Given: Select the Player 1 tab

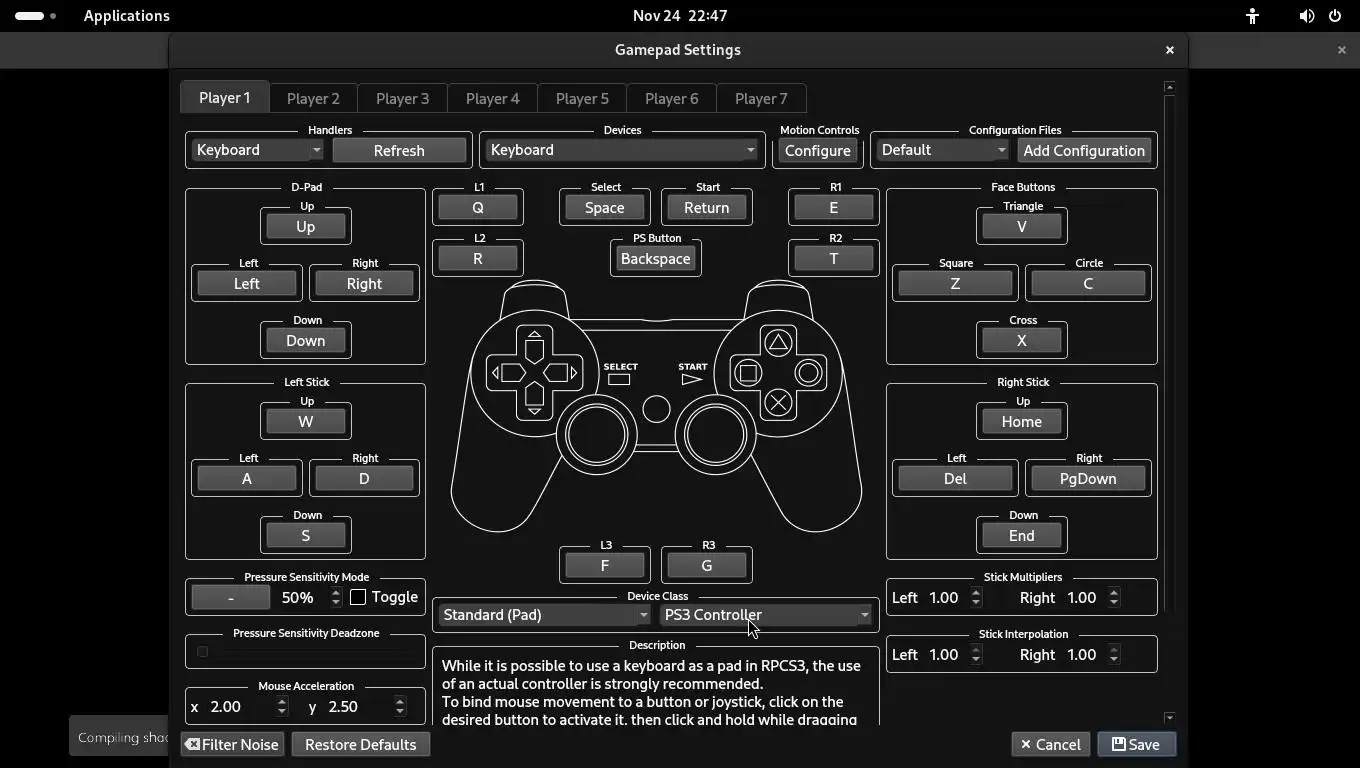Looking at the screenshot, I should (224, 97).
